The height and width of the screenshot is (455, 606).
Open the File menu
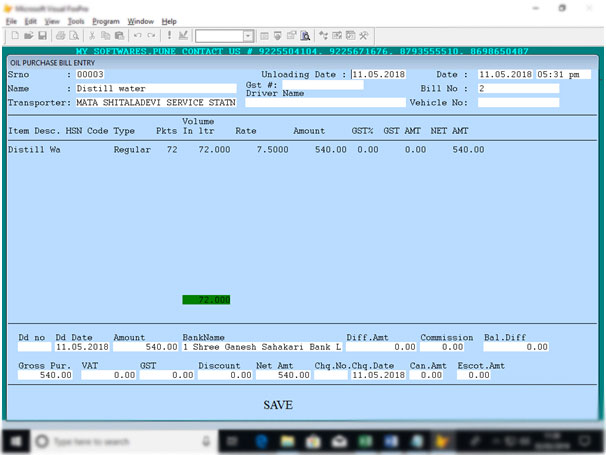coord(11,21)
